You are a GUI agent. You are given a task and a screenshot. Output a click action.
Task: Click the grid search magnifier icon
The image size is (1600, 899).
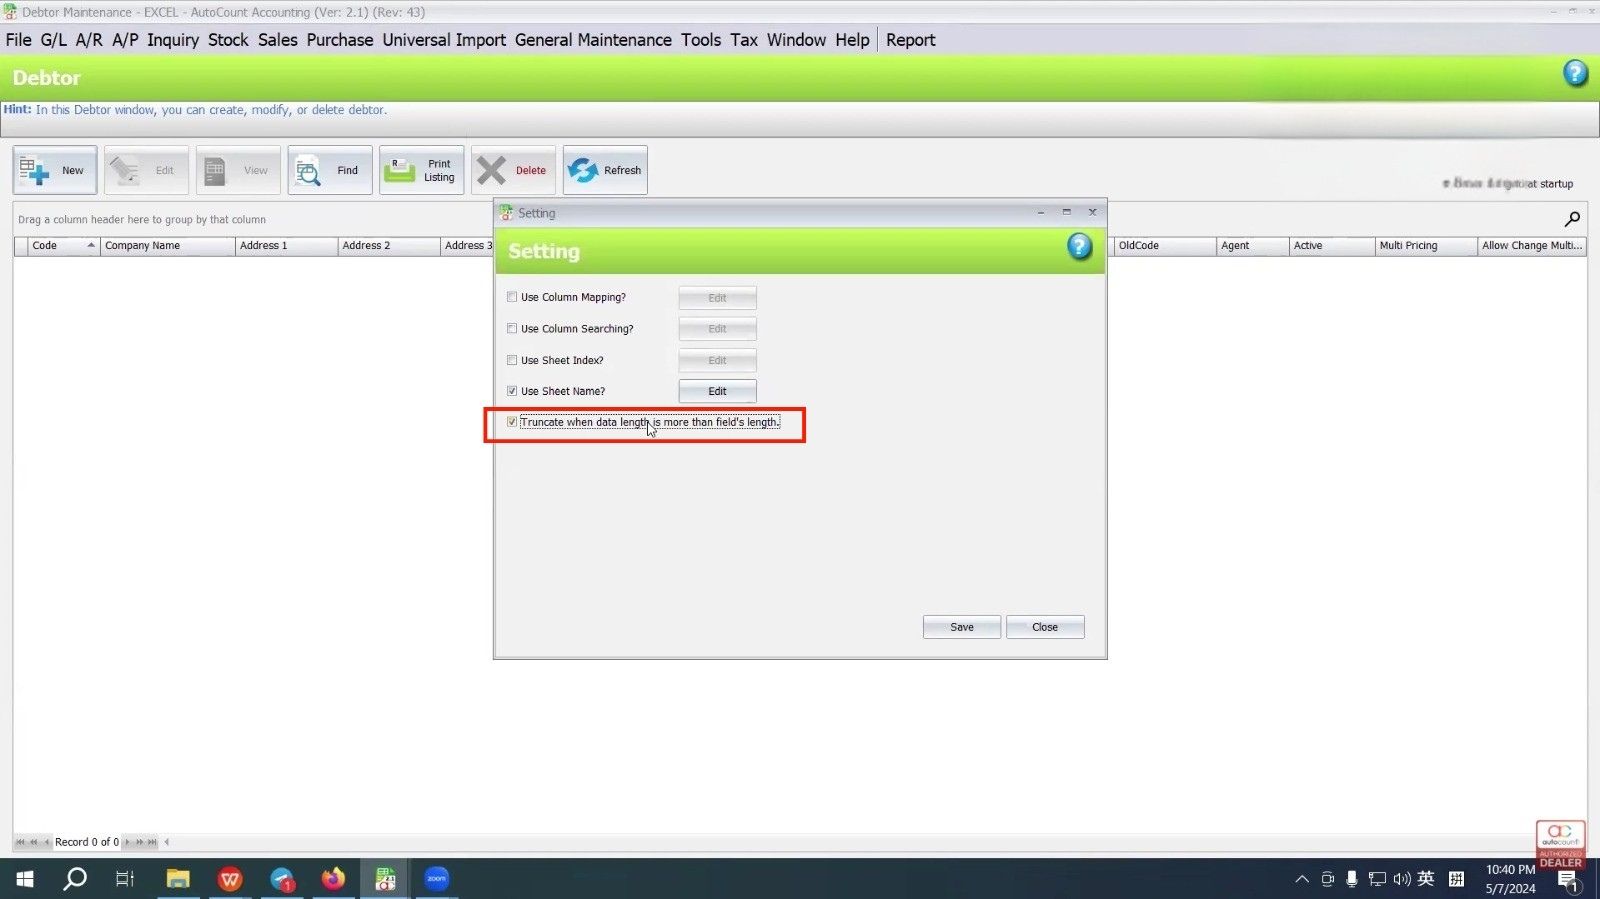(x=1572, y=219)
